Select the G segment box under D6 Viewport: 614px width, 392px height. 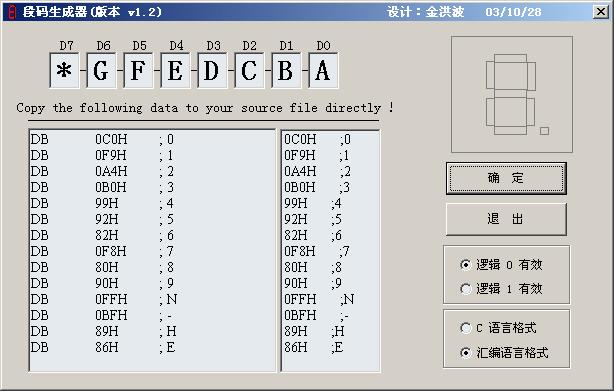[x=101, y=71]
